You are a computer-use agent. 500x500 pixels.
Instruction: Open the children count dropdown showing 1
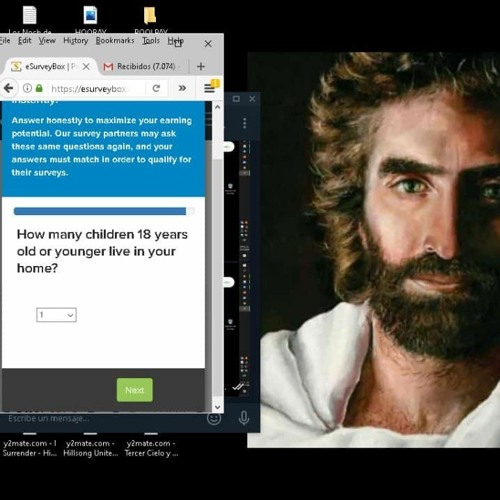coord(56,315)
